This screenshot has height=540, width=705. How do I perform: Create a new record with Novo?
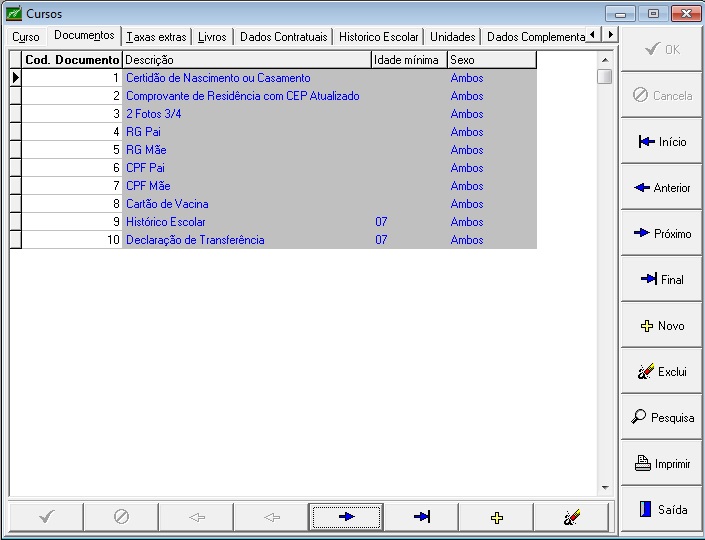(662, 326)
